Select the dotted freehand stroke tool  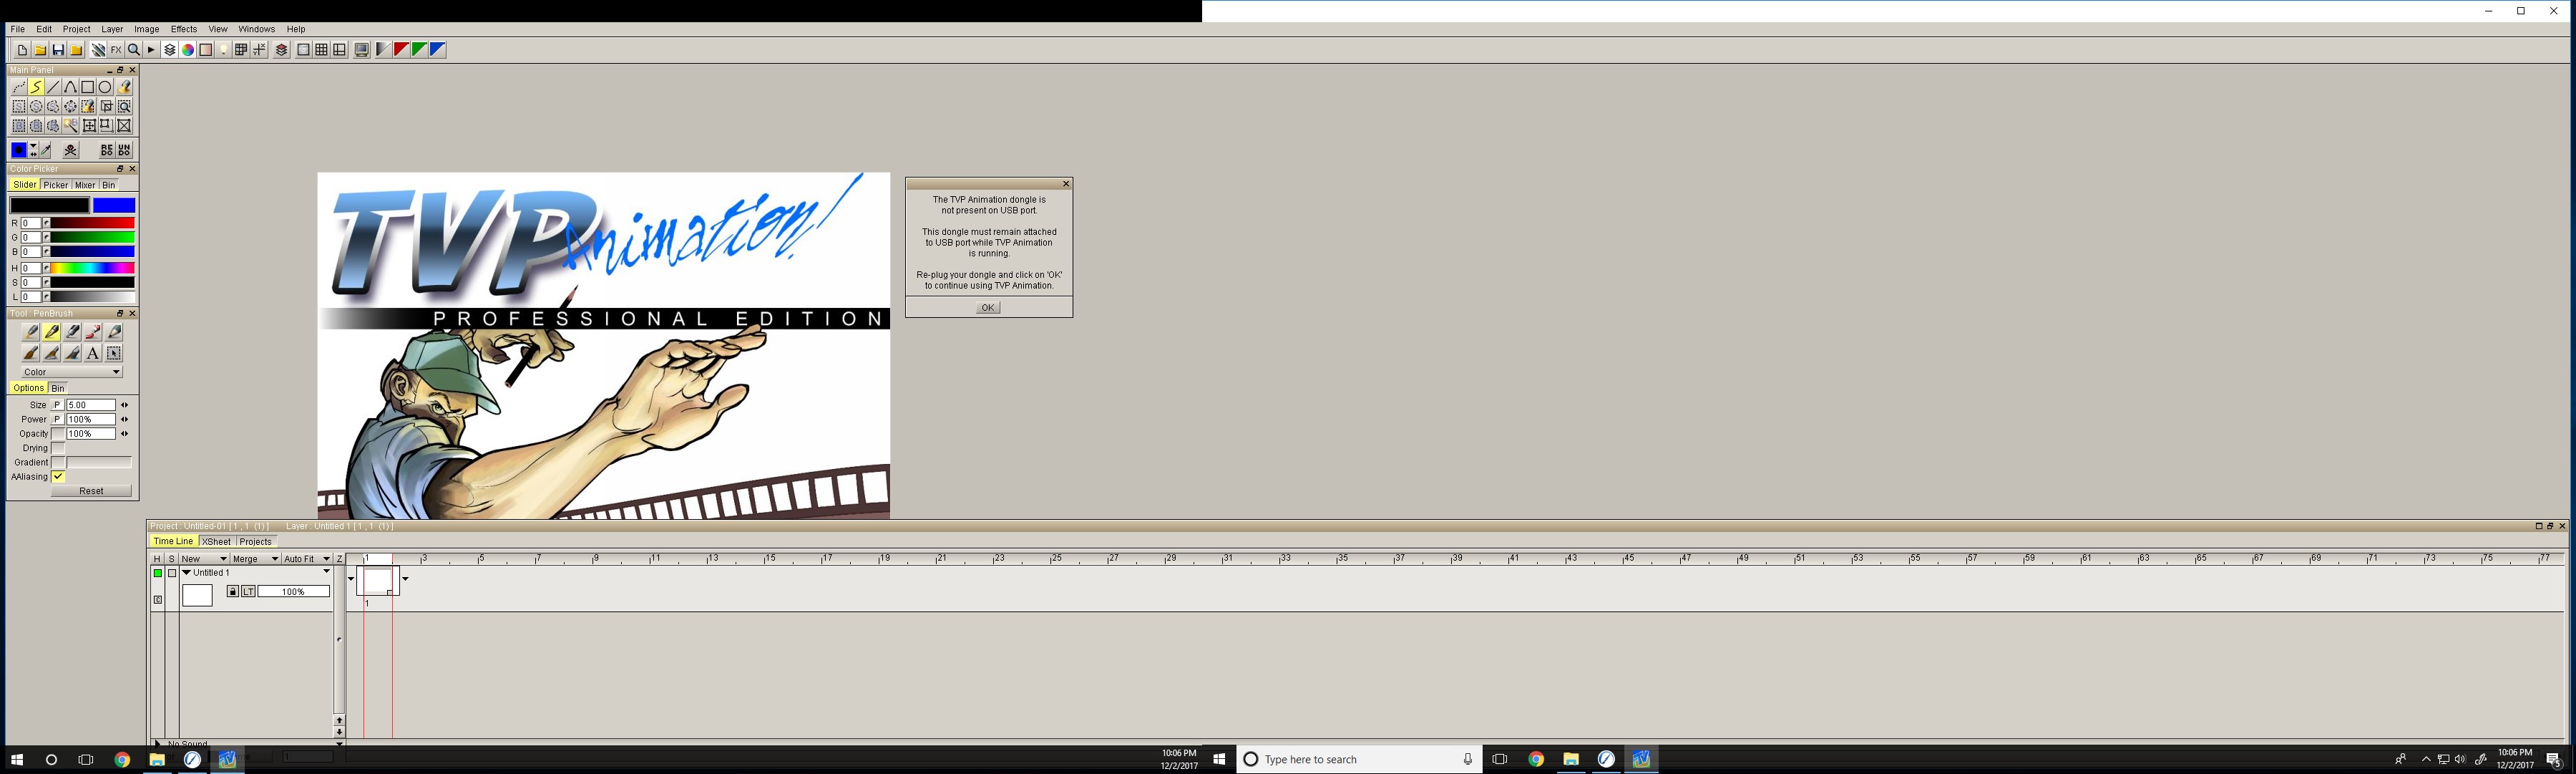pos(19,87)
